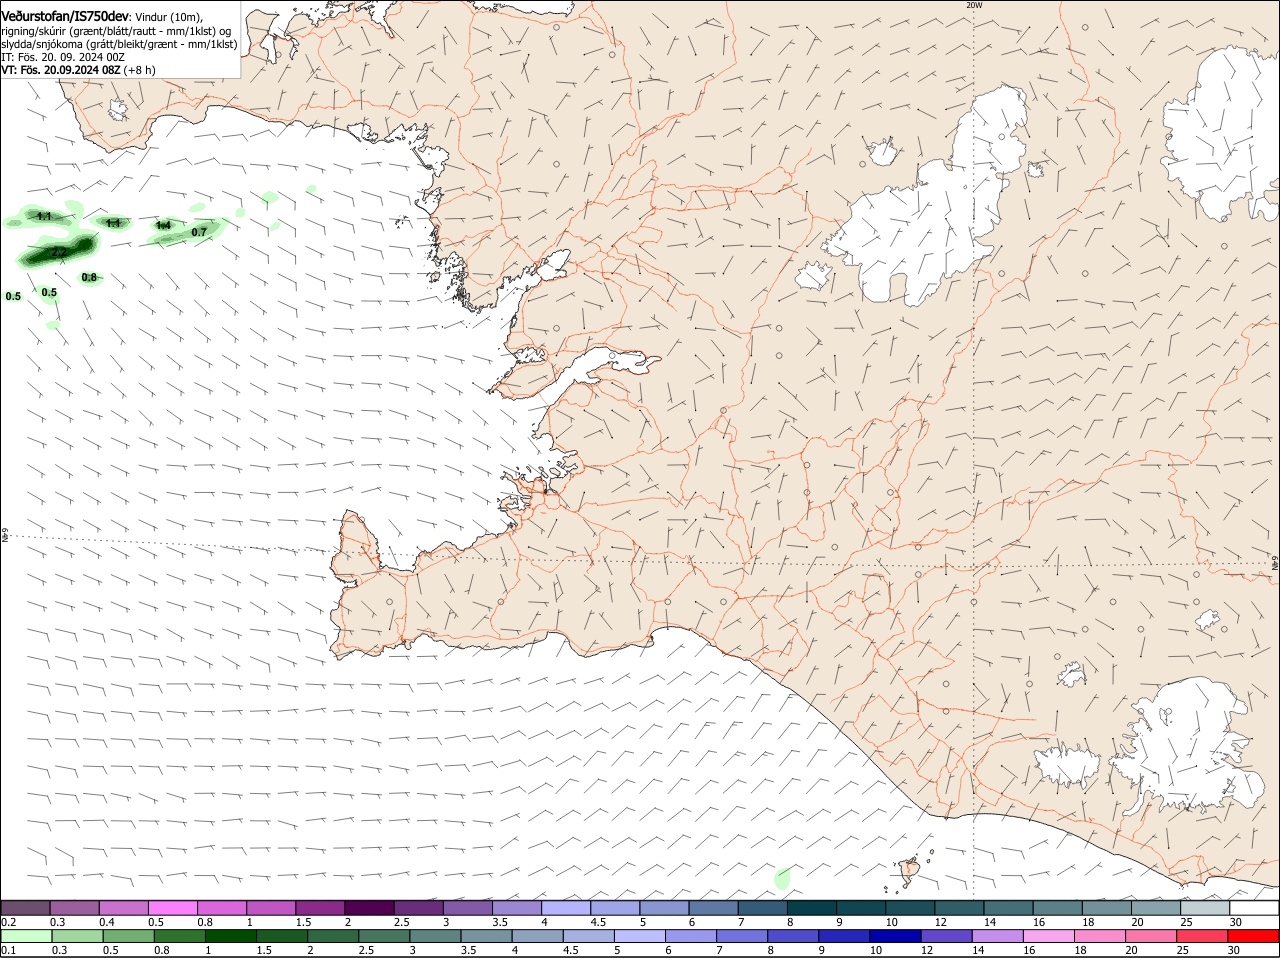The image size is (1280, 958).
Task: Click the VT: Fös. 20.09.2024 08Z timestamp
Action: tap(61, 70)
